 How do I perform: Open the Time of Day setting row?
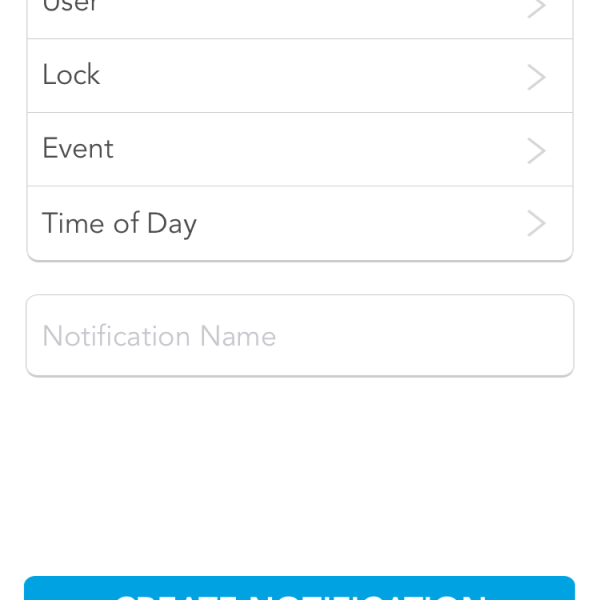(300, 224)
